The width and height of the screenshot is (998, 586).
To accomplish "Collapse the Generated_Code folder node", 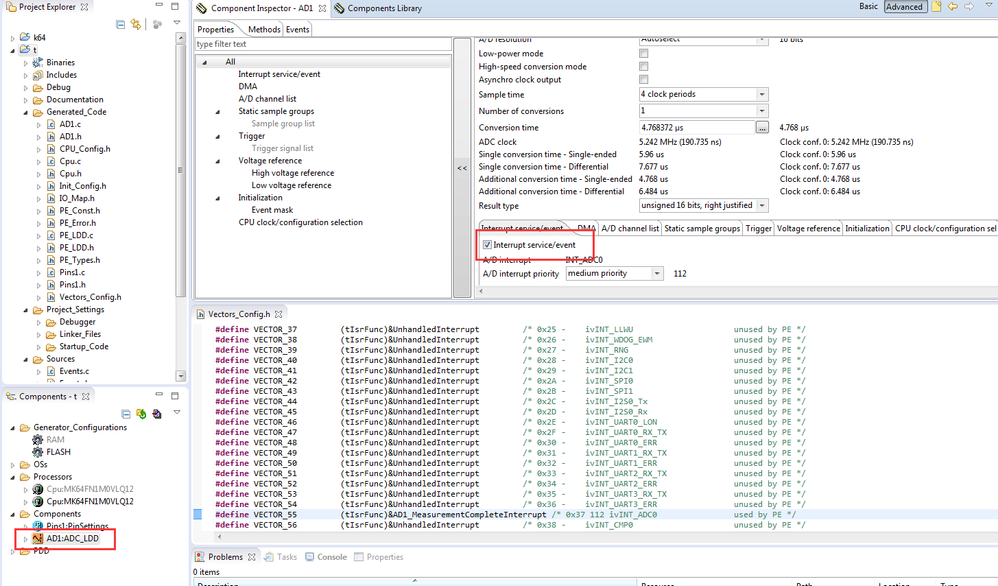I will point(26,113).
